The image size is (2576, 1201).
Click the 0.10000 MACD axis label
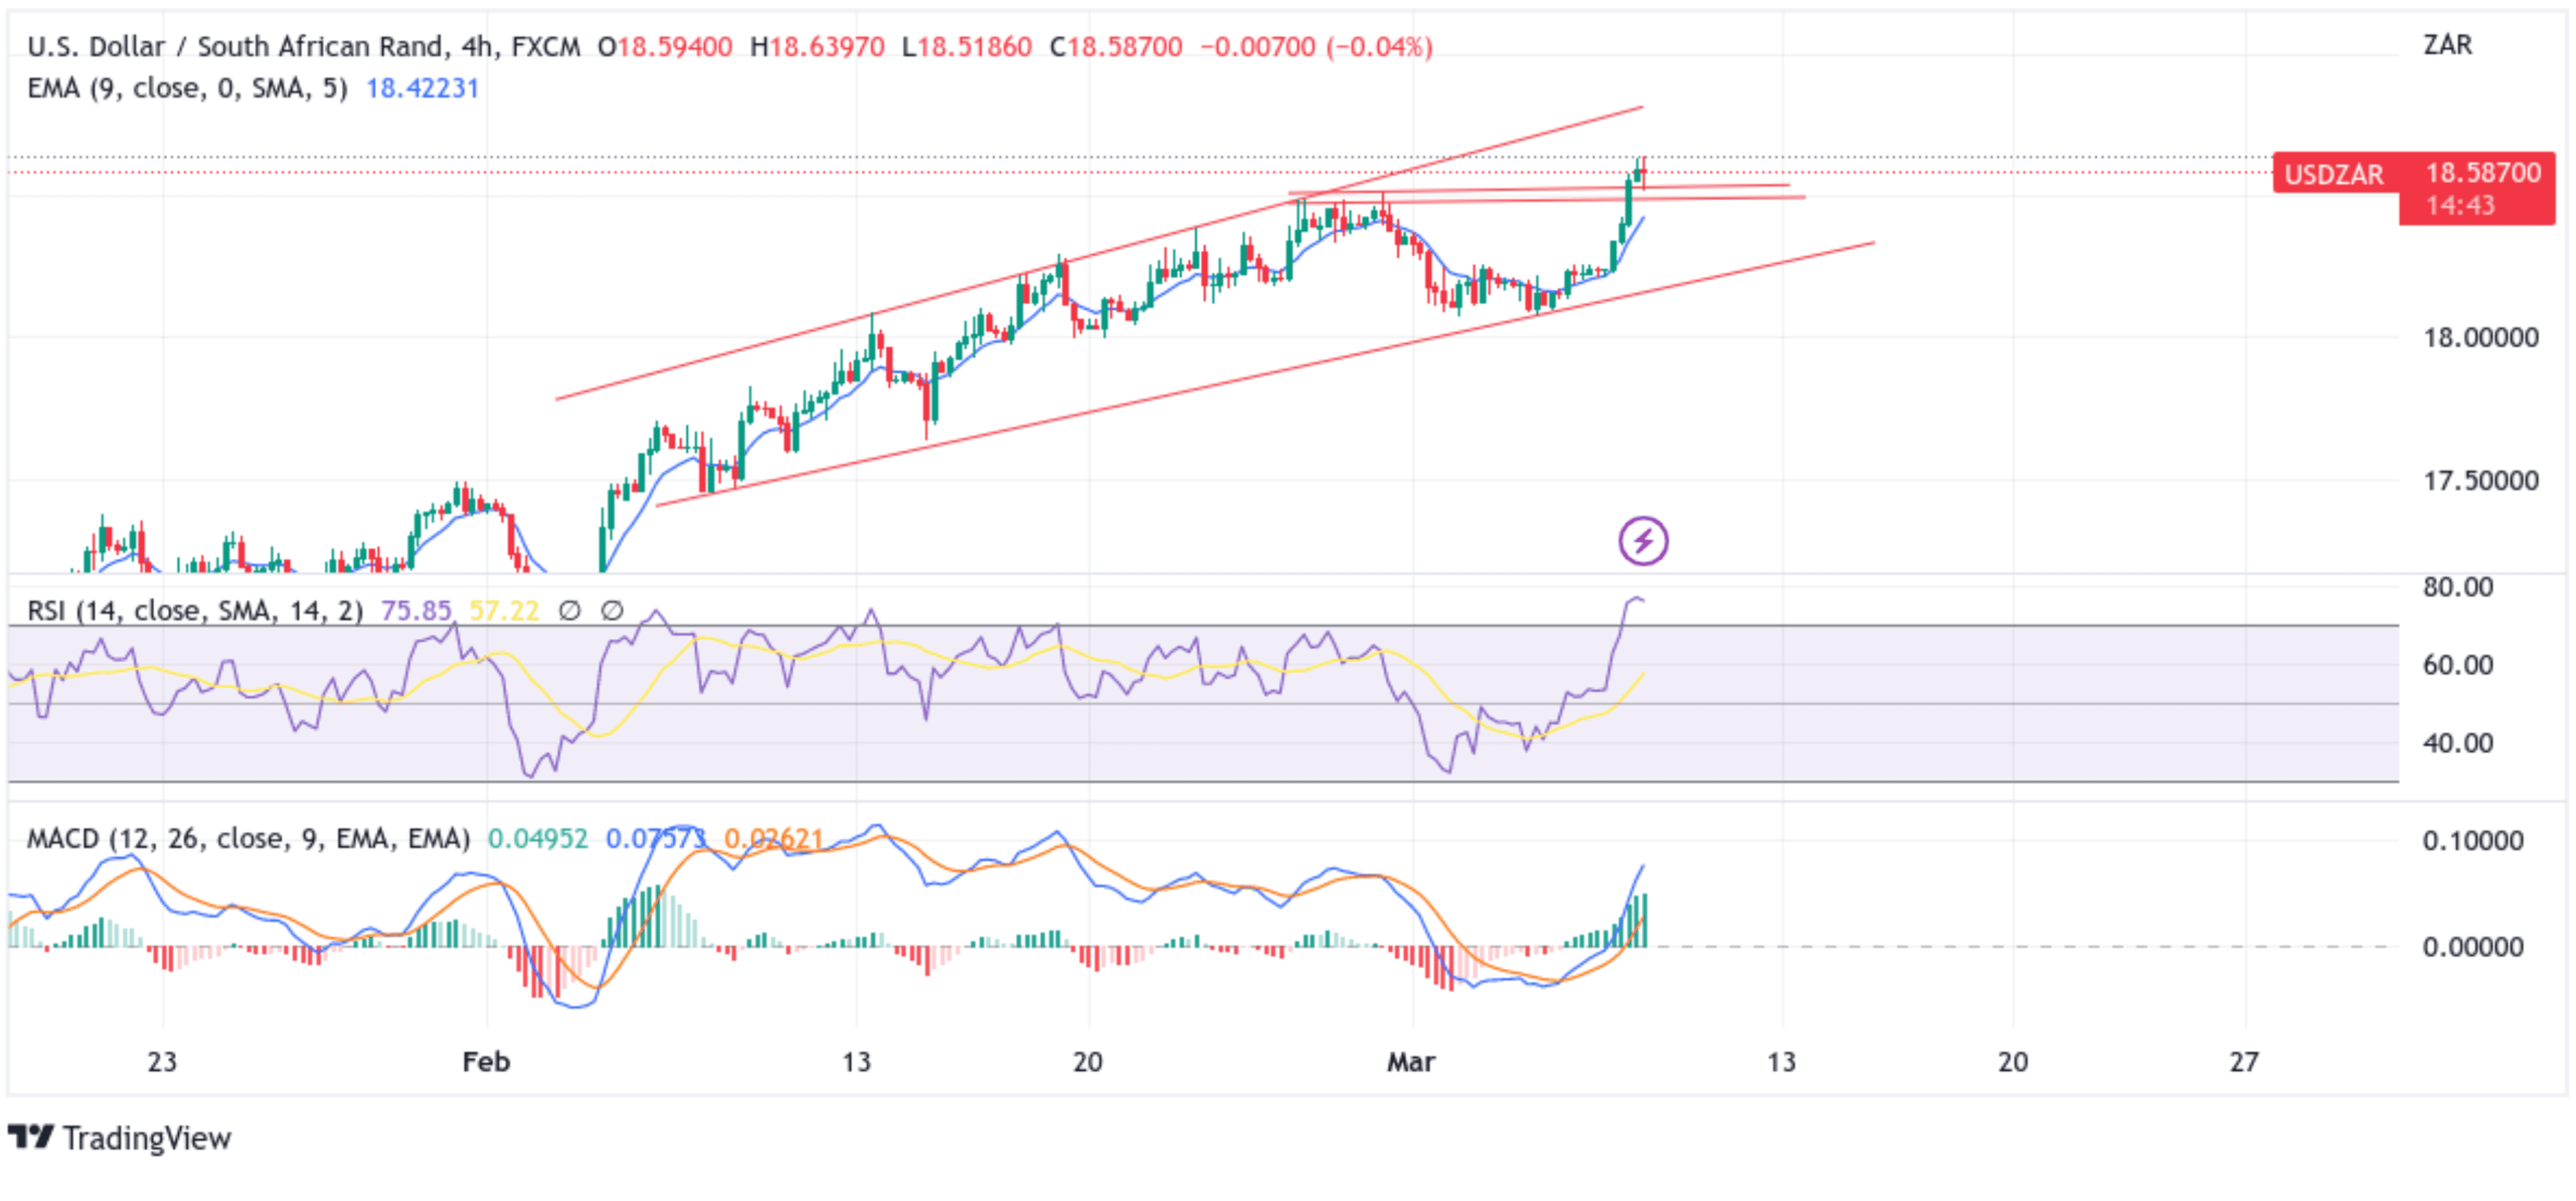(x=2473, y=840)
